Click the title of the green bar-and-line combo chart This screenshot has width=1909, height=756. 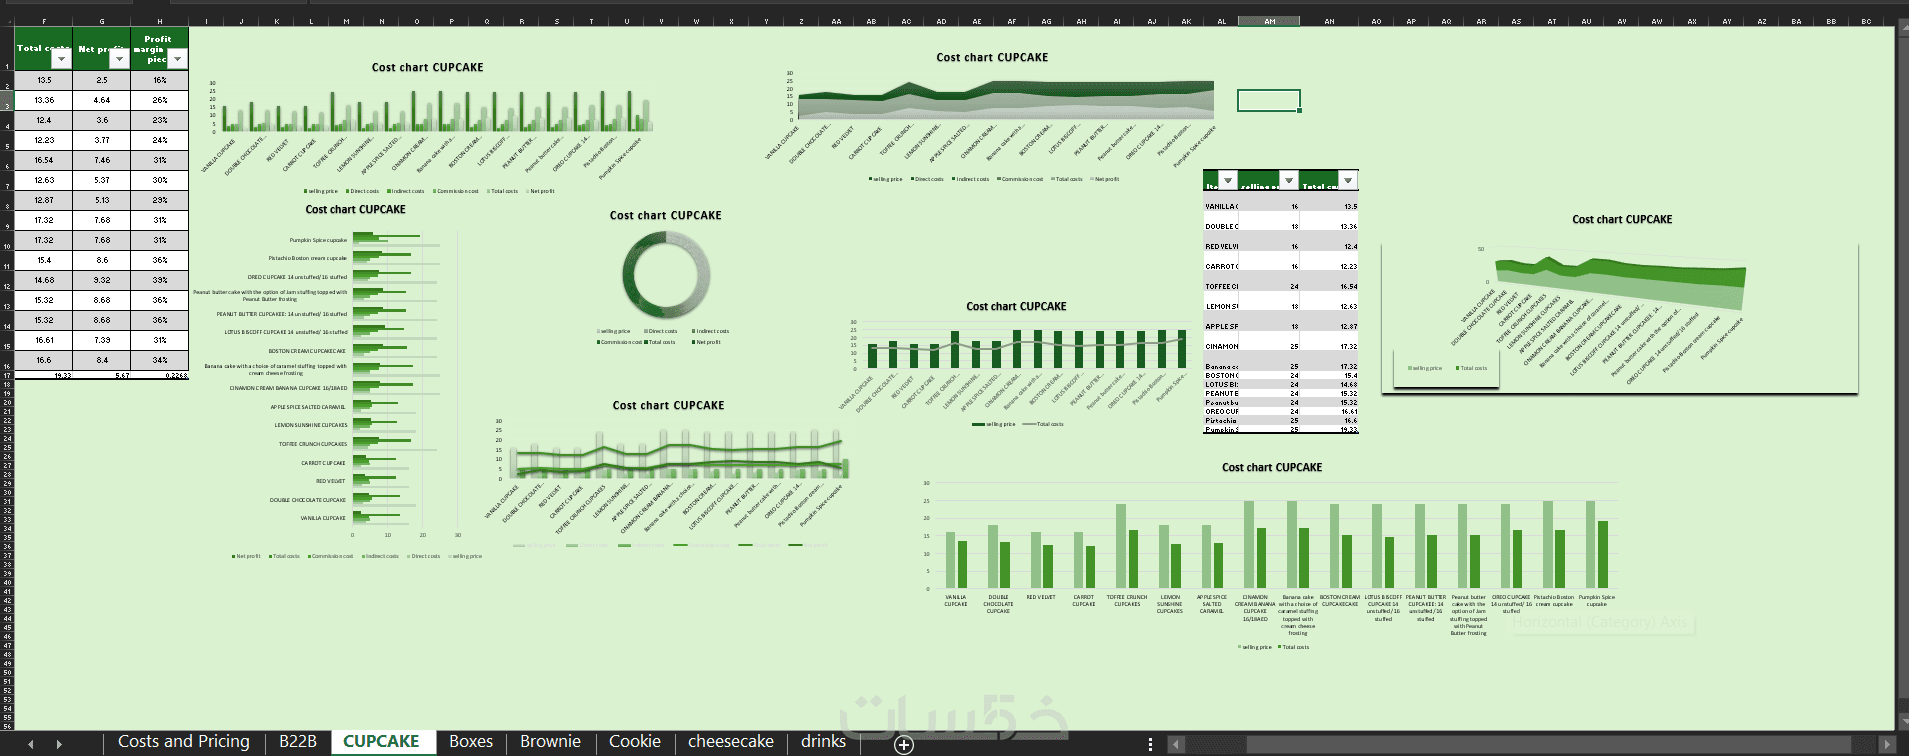tap(1016, 306)
